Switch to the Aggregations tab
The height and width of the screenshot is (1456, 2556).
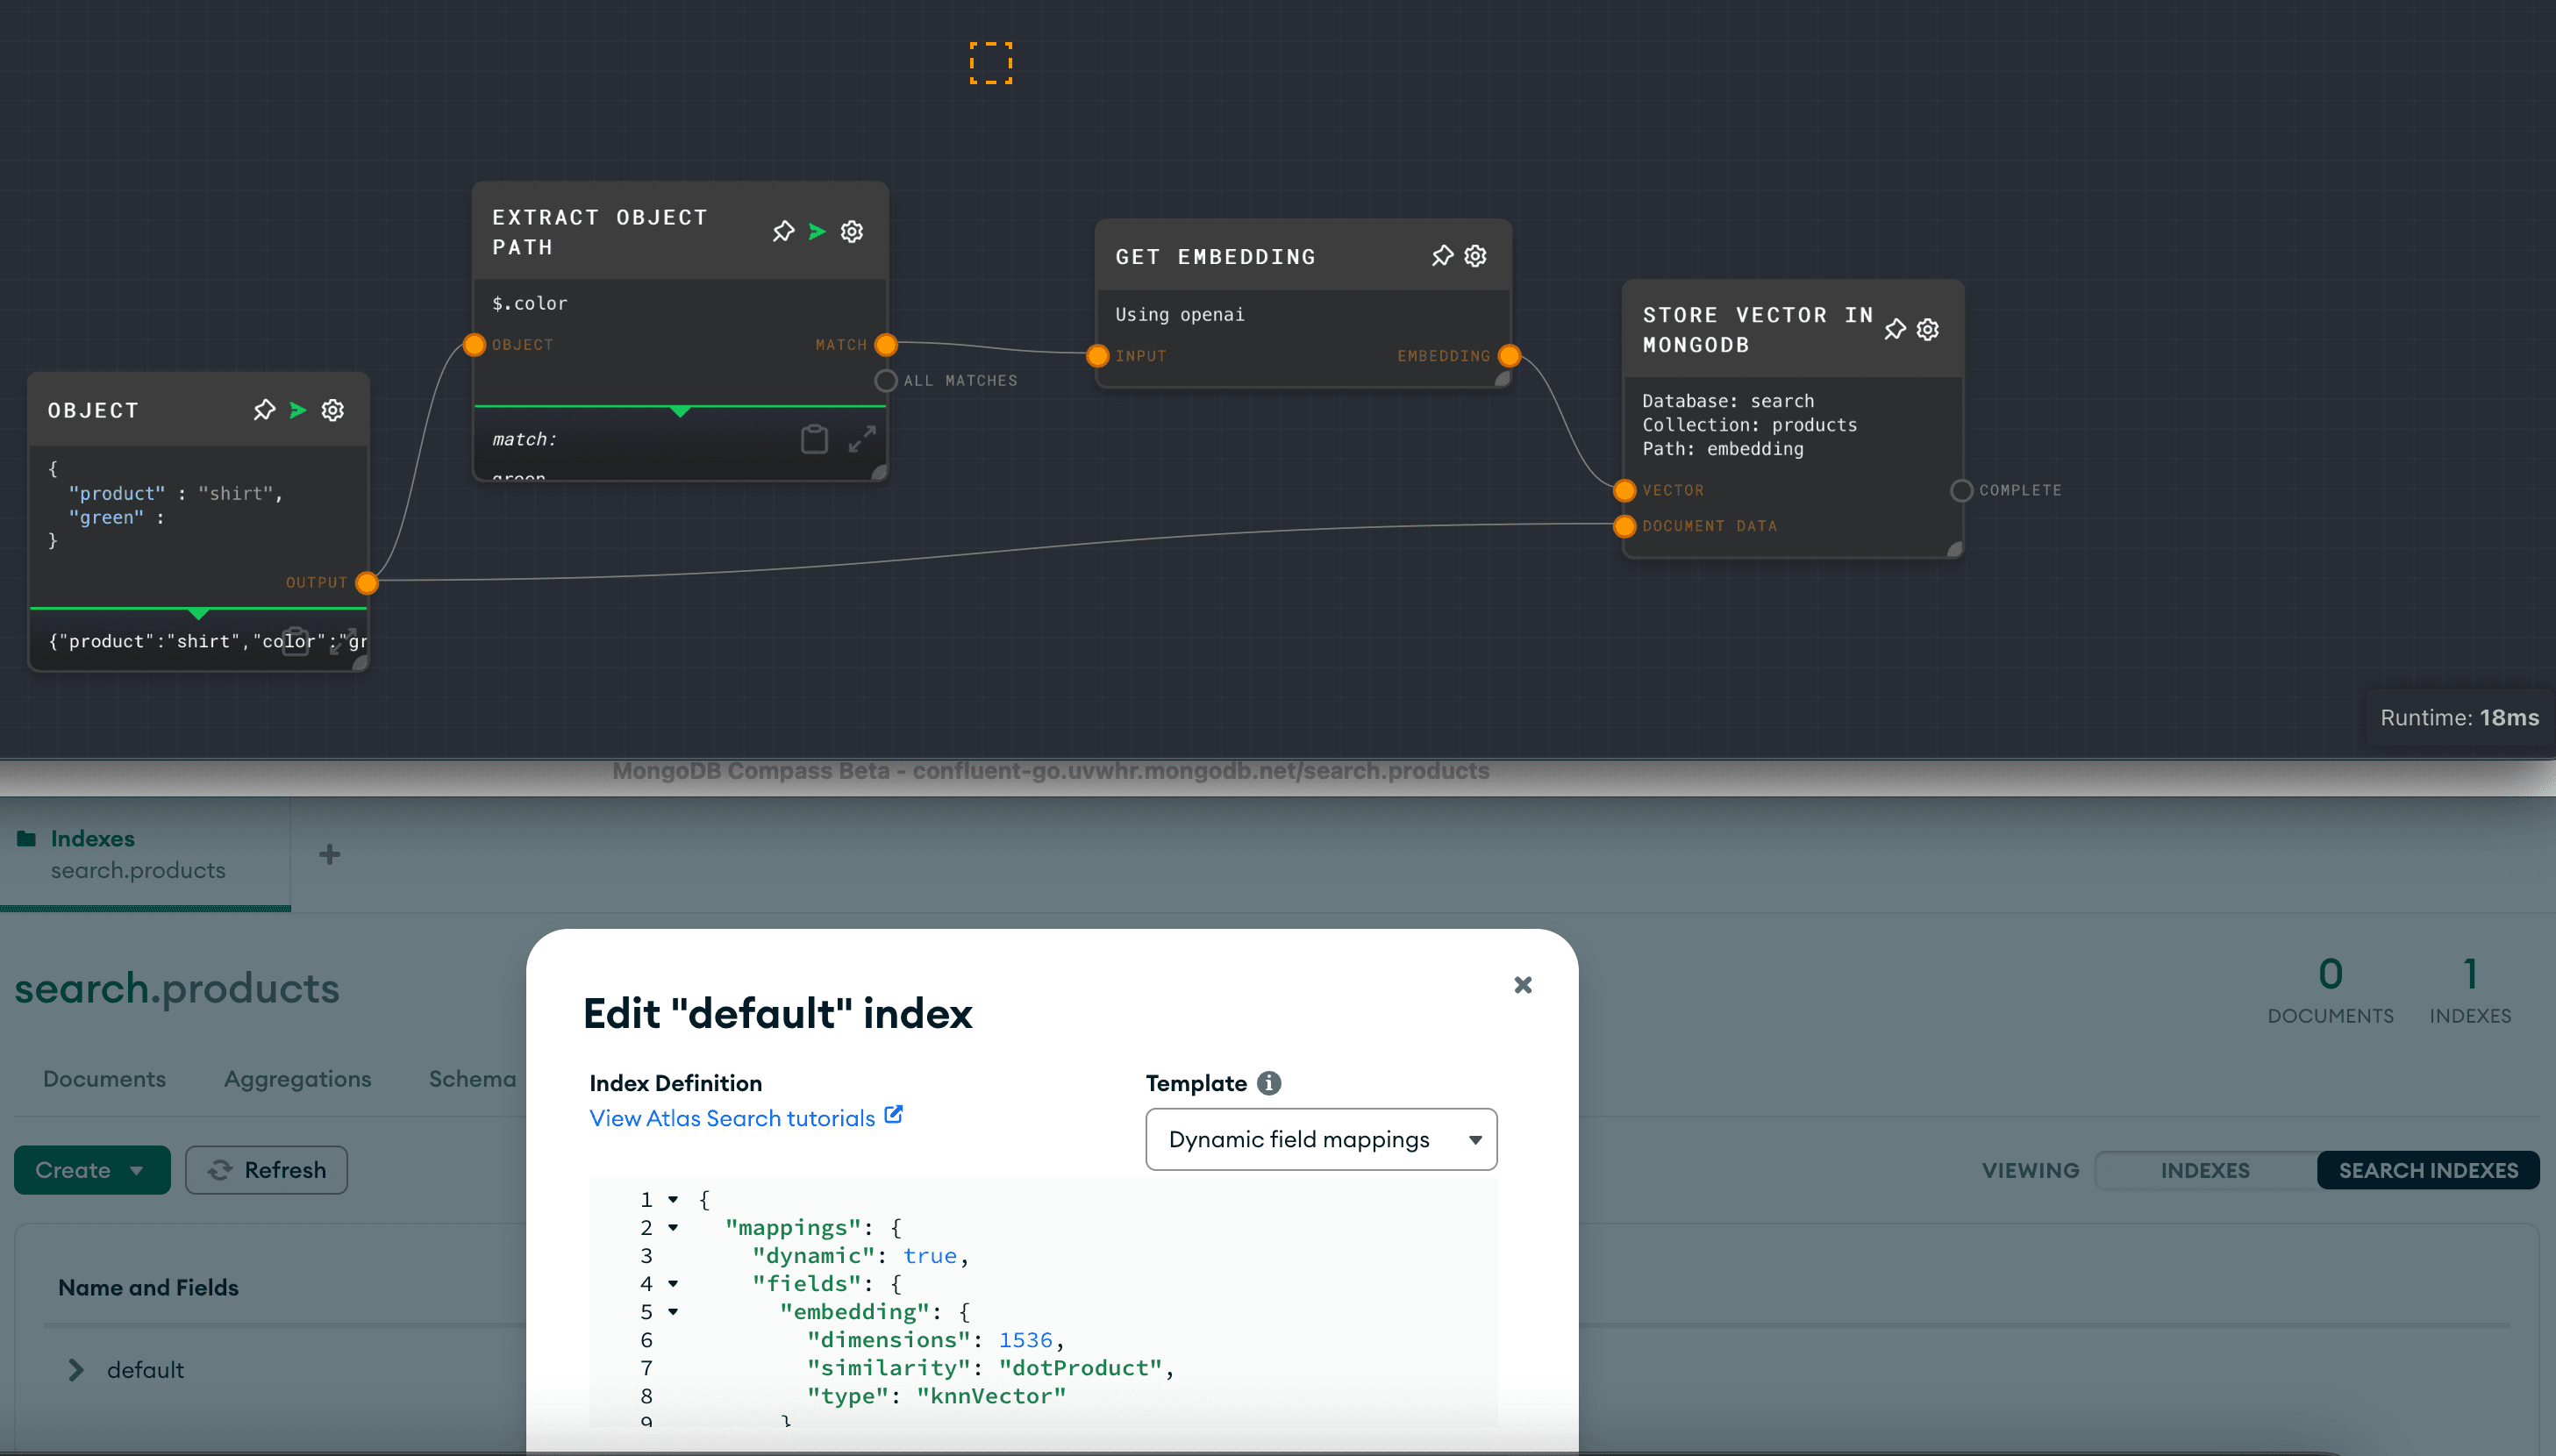coord(297,1079)
